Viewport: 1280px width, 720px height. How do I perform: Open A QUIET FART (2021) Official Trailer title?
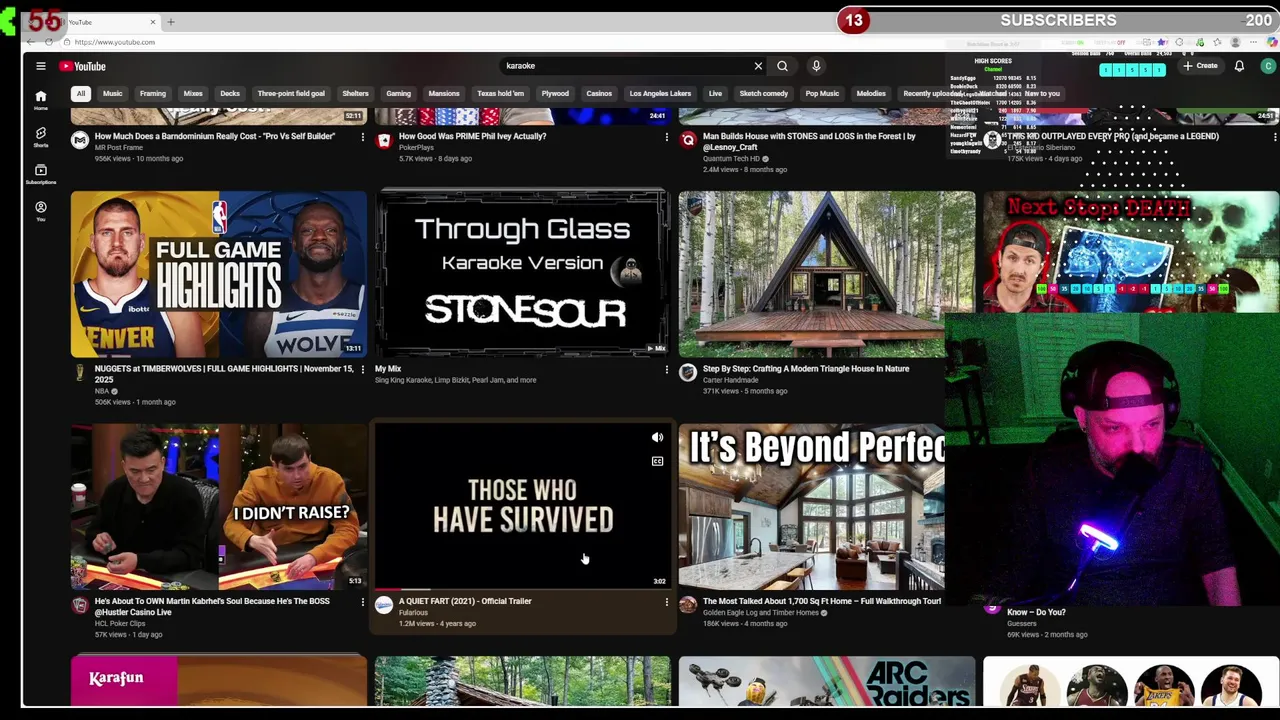click(x=465, y=601)
